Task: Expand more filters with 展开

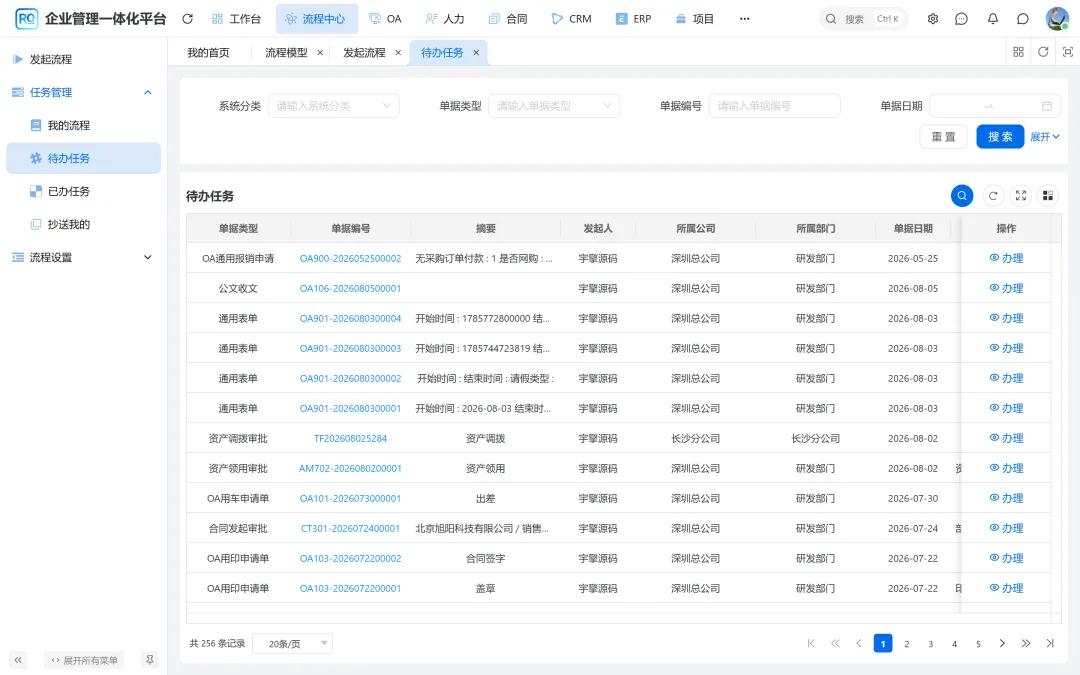Action: click(1045, 137)
